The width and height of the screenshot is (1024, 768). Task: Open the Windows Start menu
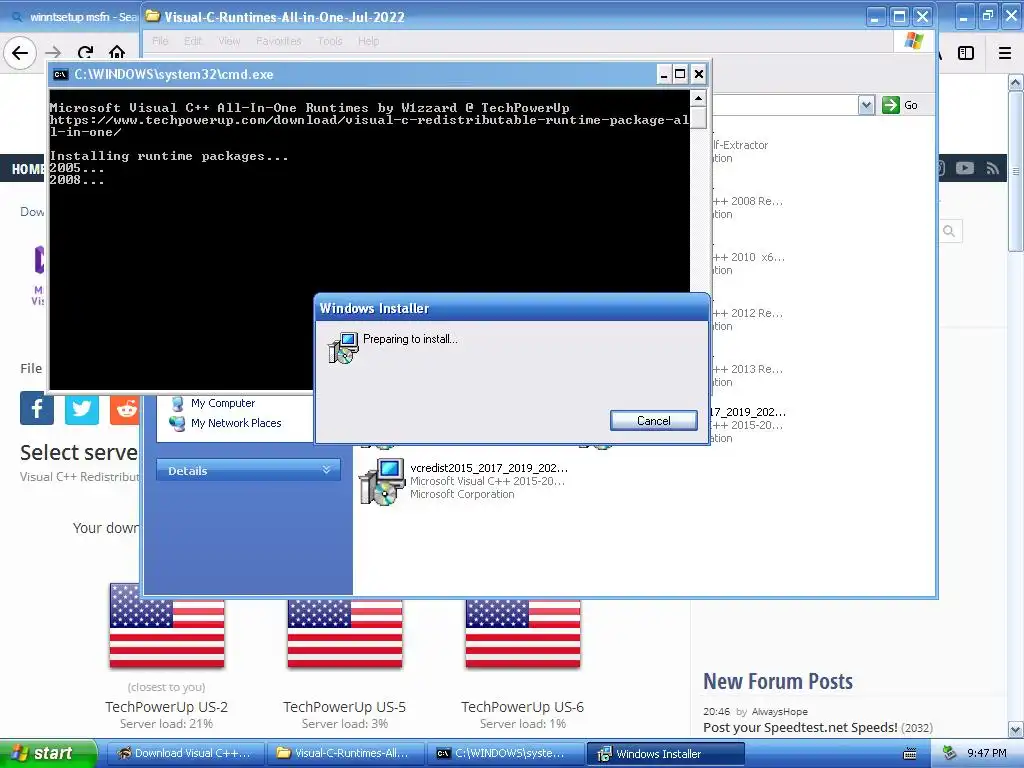pos(48,754)
